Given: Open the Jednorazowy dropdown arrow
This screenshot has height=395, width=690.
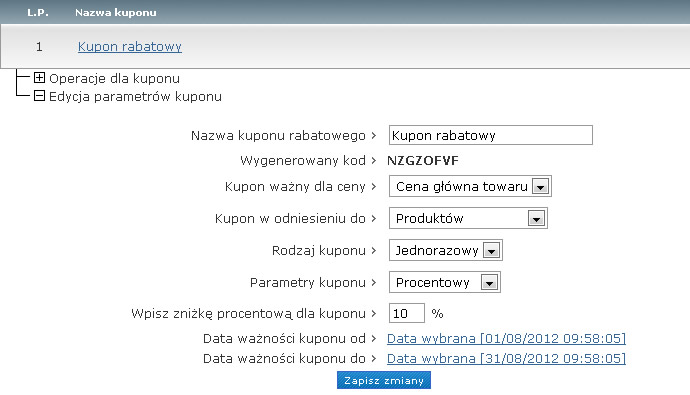Looking at the screenshot, I should (491, 251).
